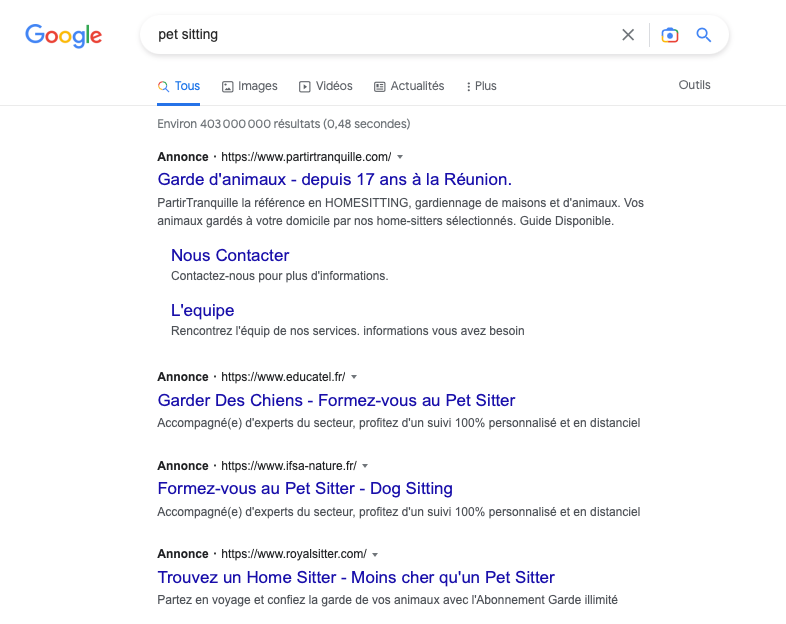Click the play icon next to Vidéos
Screen dimensions: 786x624
pos(304,87)
